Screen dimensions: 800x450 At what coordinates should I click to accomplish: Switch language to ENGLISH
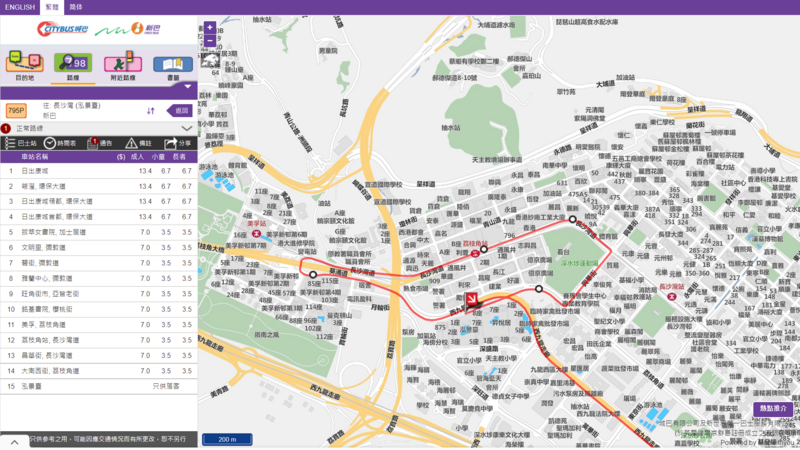[x=20, y=7]
